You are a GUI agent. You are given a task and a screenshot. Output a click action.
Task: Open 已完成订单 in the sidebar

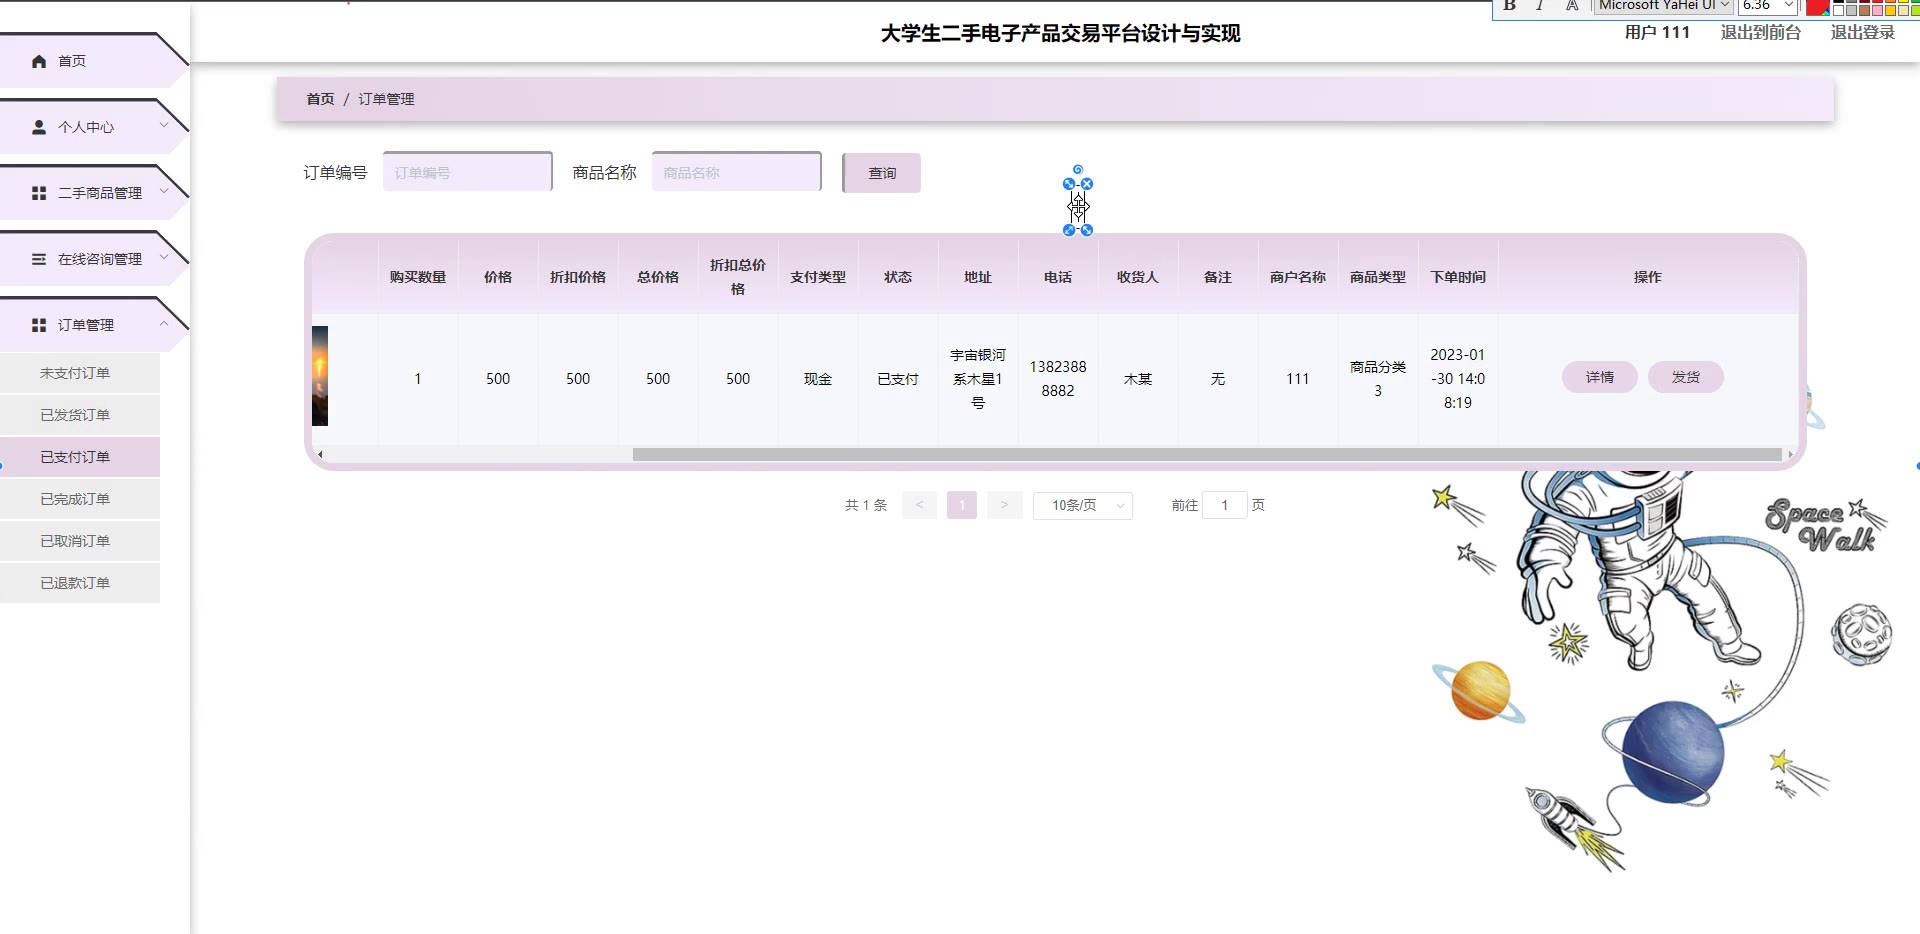[x=80, y=499]
